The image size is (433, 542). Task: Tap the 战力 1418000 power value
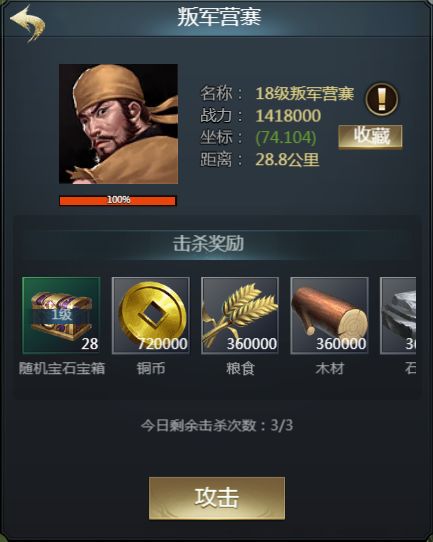(x=288, y=115)
